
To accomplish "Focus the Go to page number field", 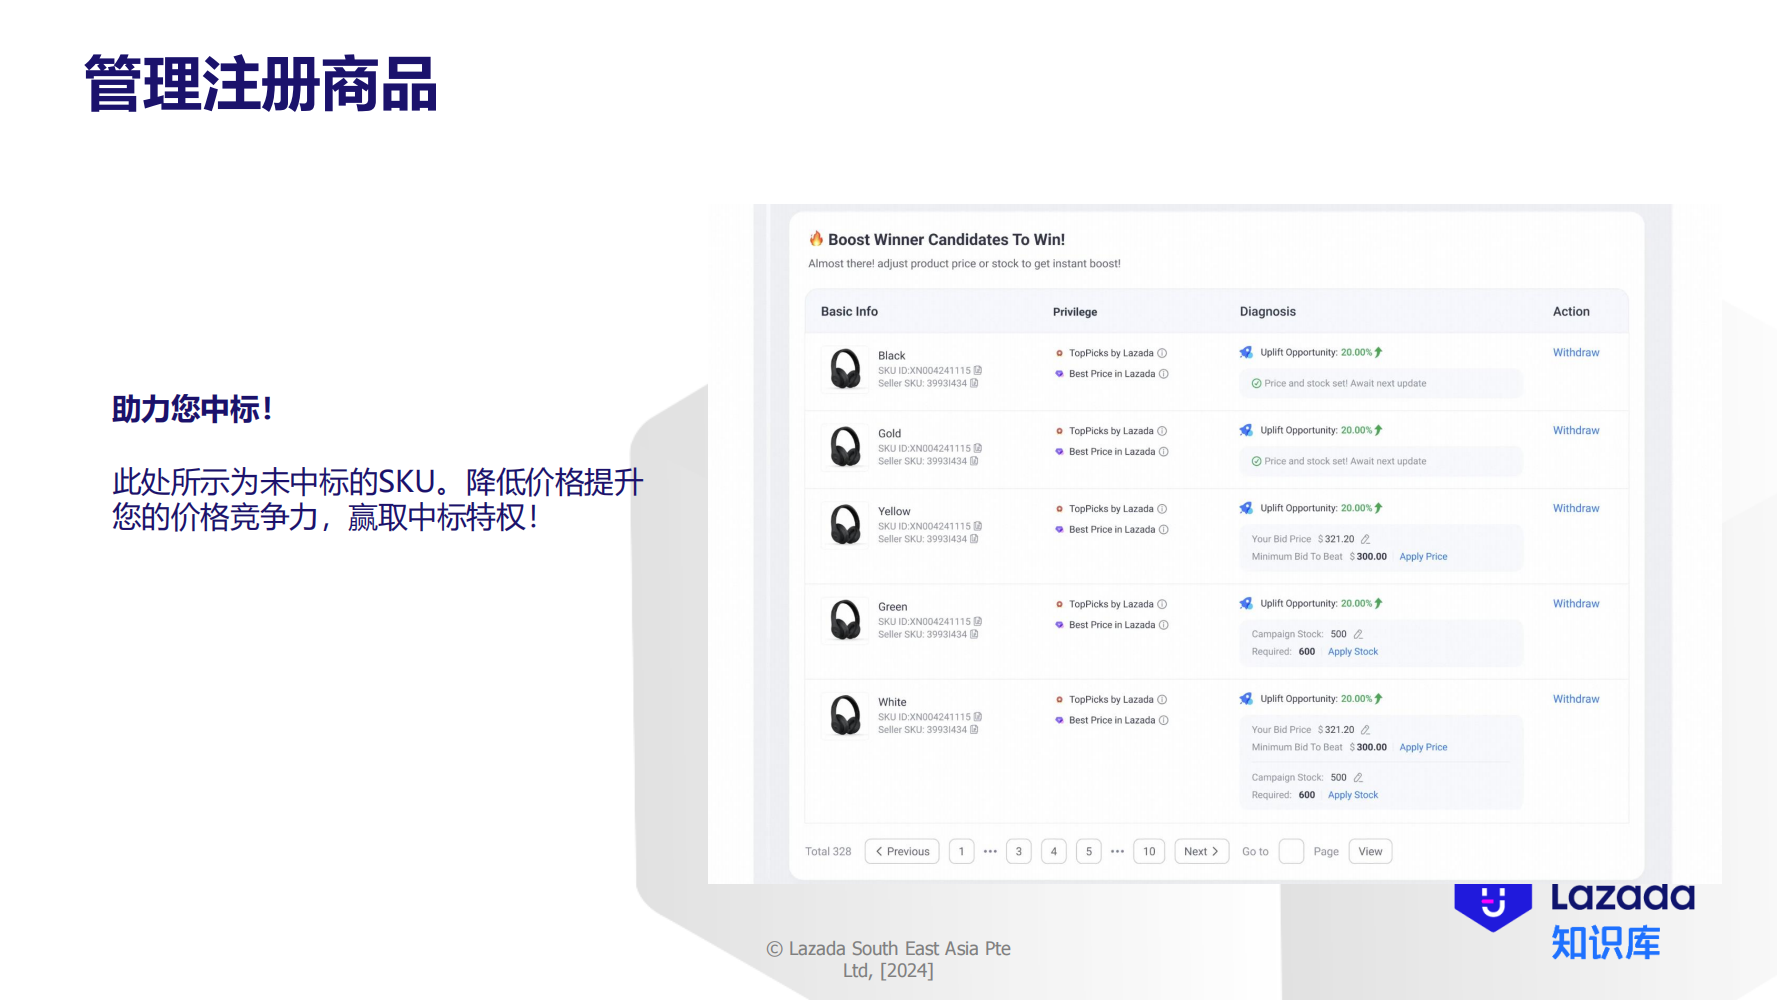I will tap(1291, 852).
